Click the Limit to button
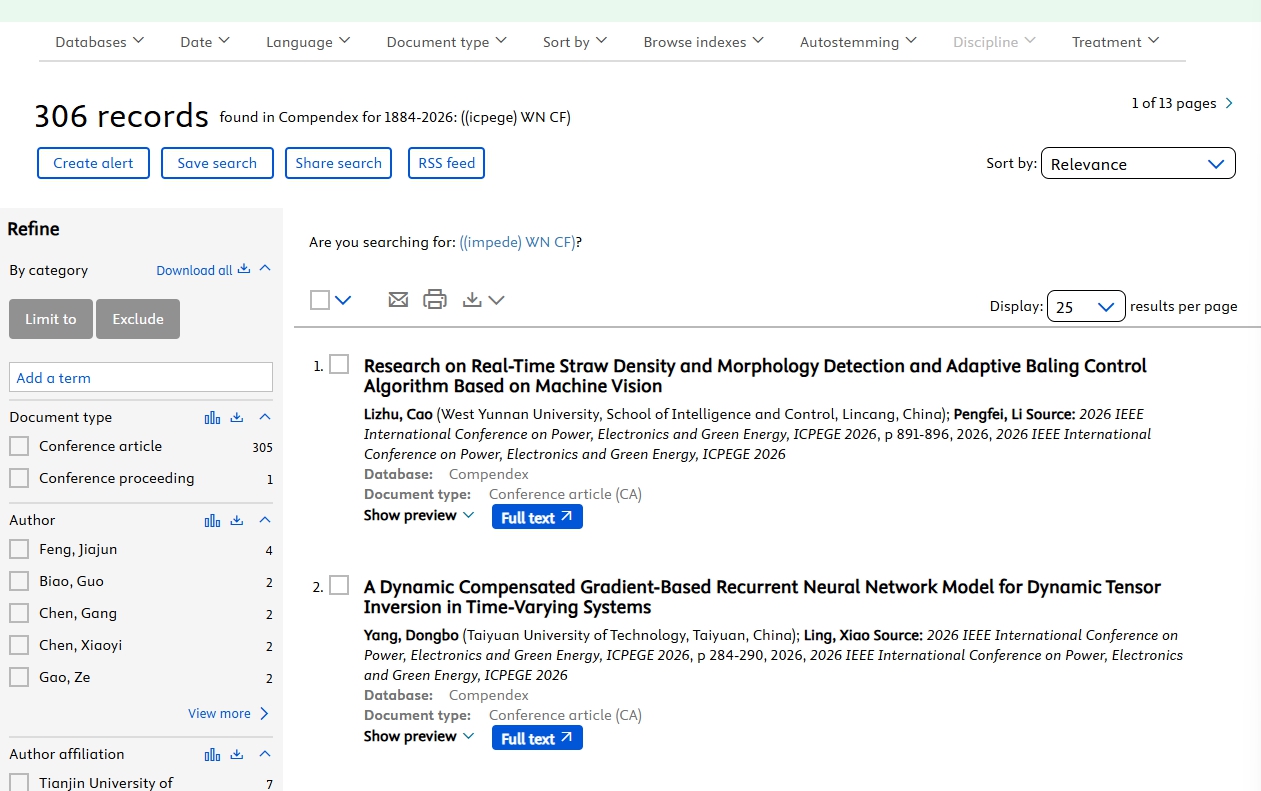The height and width of the screenshot is (791, 1261). (x=51, y=319)
